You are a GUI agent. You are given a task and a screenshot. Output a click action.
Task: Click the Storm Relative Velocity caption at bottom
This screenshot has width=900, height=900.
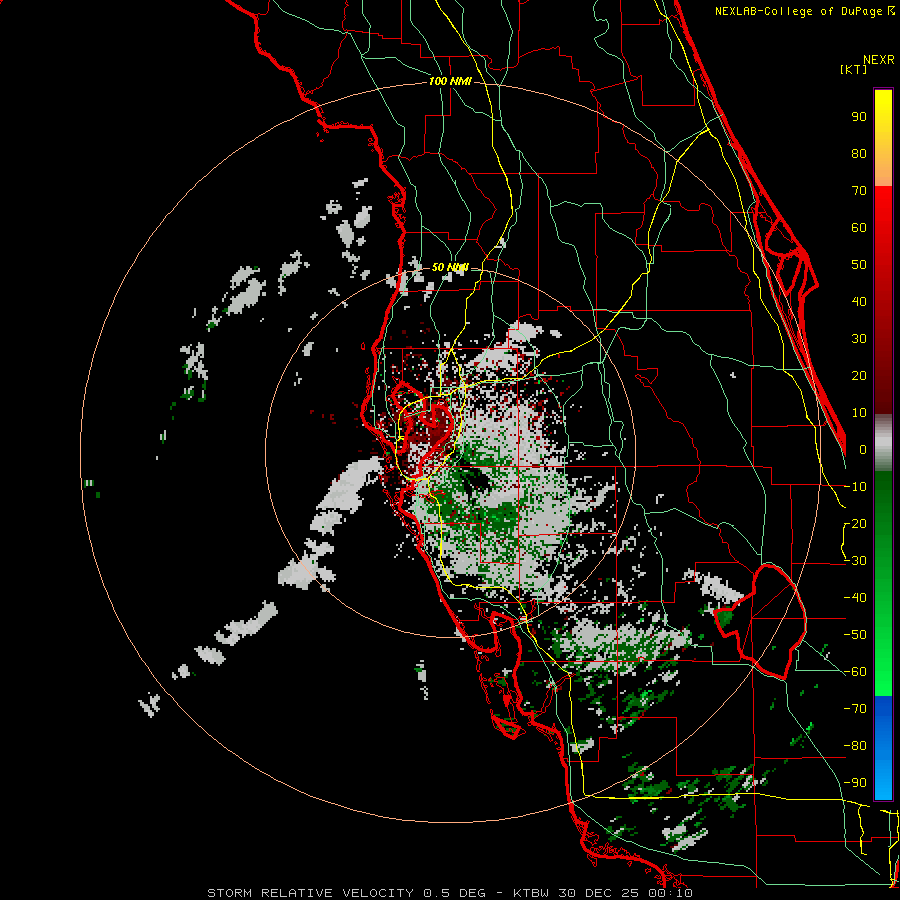click(x=449, y=893)
